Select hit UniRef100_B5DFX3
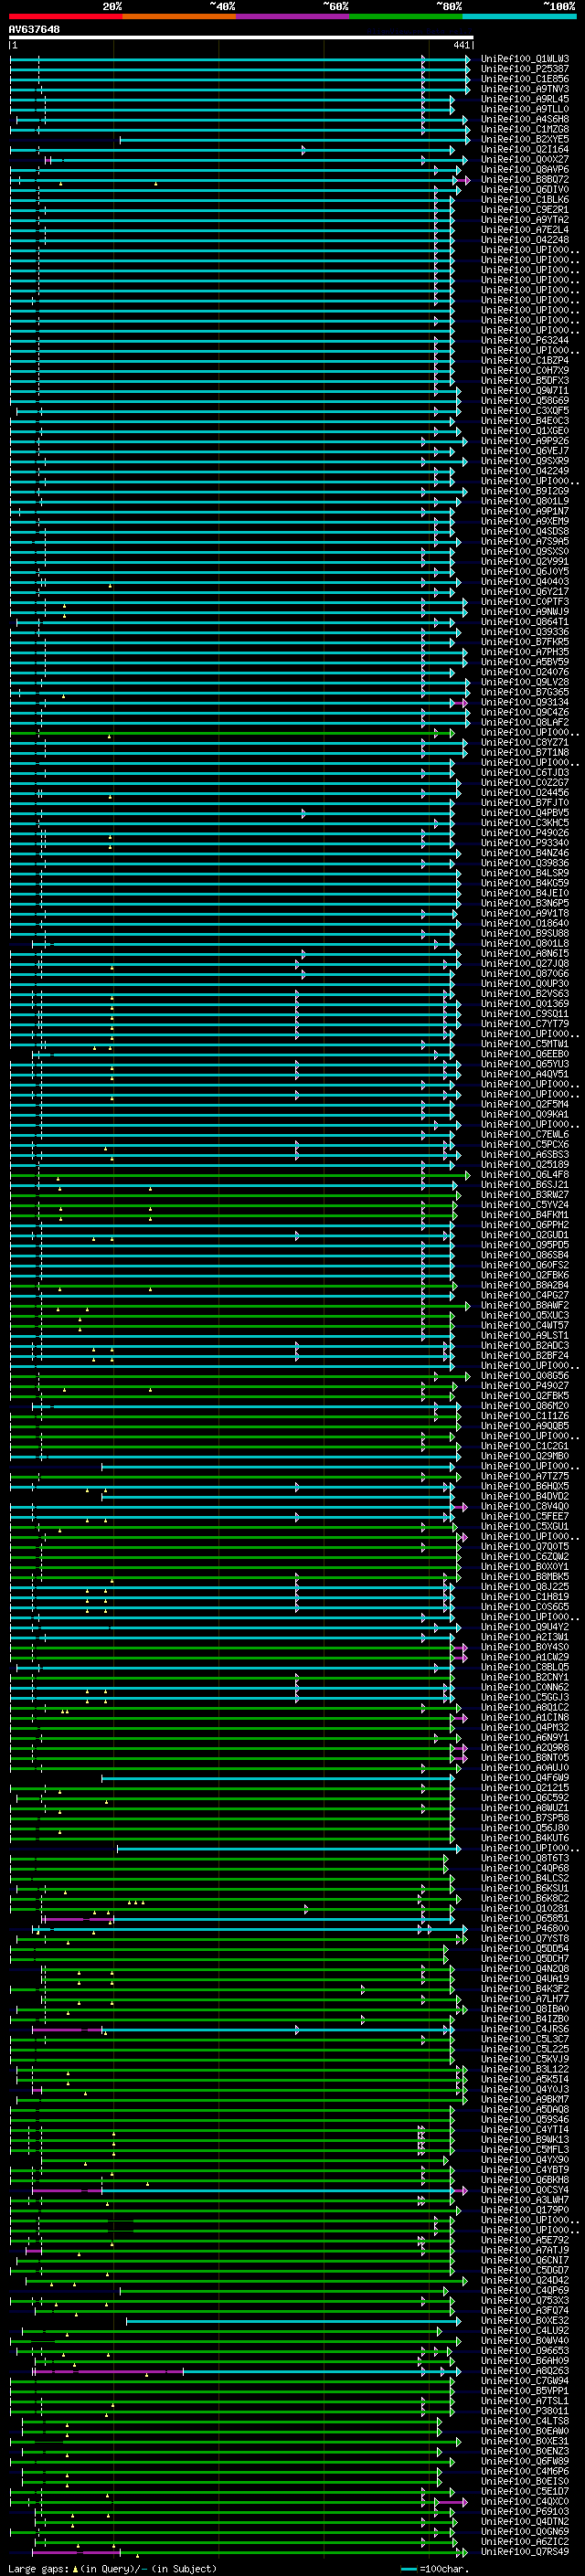 pyautogui.click(x=525, y=381)
